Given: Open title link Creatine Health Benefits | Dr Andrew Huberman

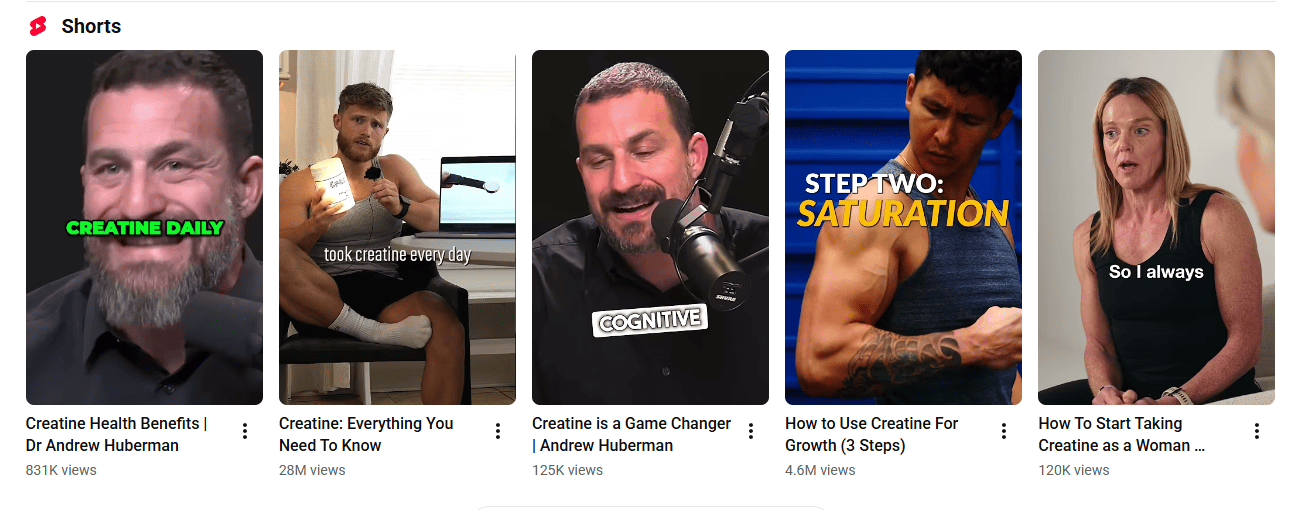Looking at the screenshot, I should (116, 434).
